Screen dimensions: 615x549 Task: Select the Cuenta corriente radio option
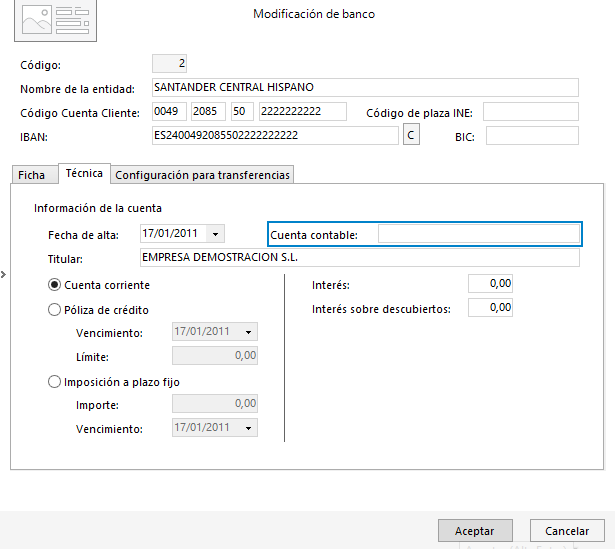[55, 285]
